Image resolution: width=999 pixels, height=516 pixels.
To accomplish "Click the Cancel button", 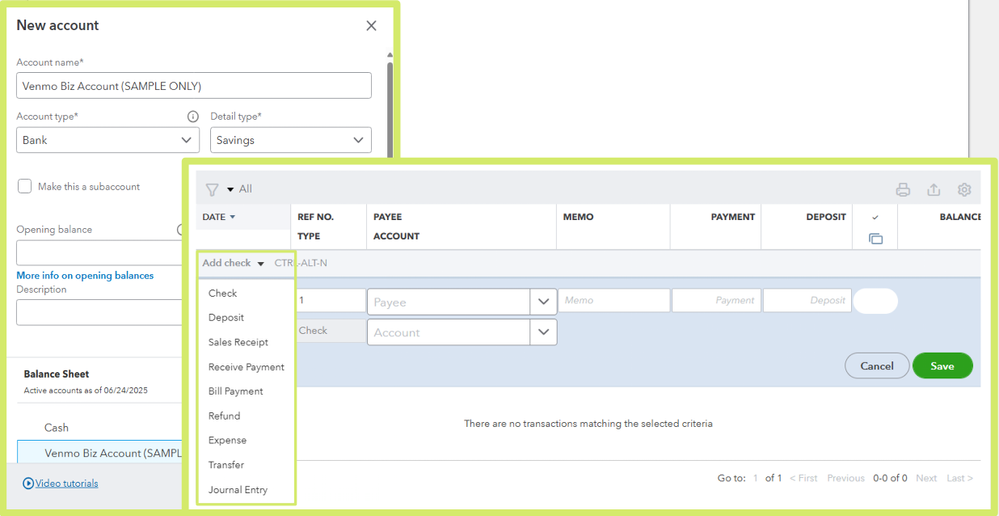I will click(877, 366).
